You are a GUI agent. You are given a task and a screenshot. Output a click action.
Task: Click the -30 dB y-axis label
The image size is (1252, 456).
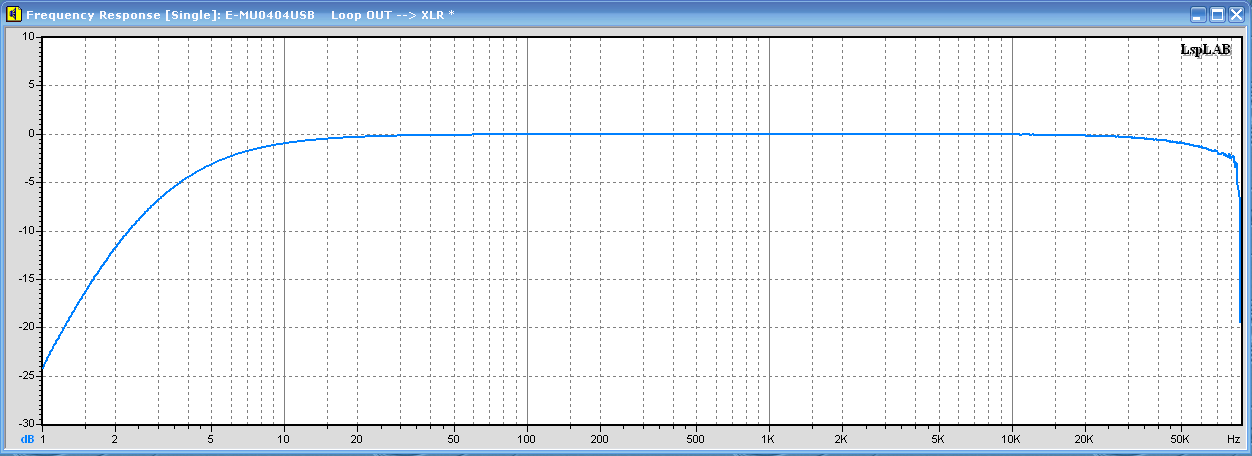[x=25, y=424]
